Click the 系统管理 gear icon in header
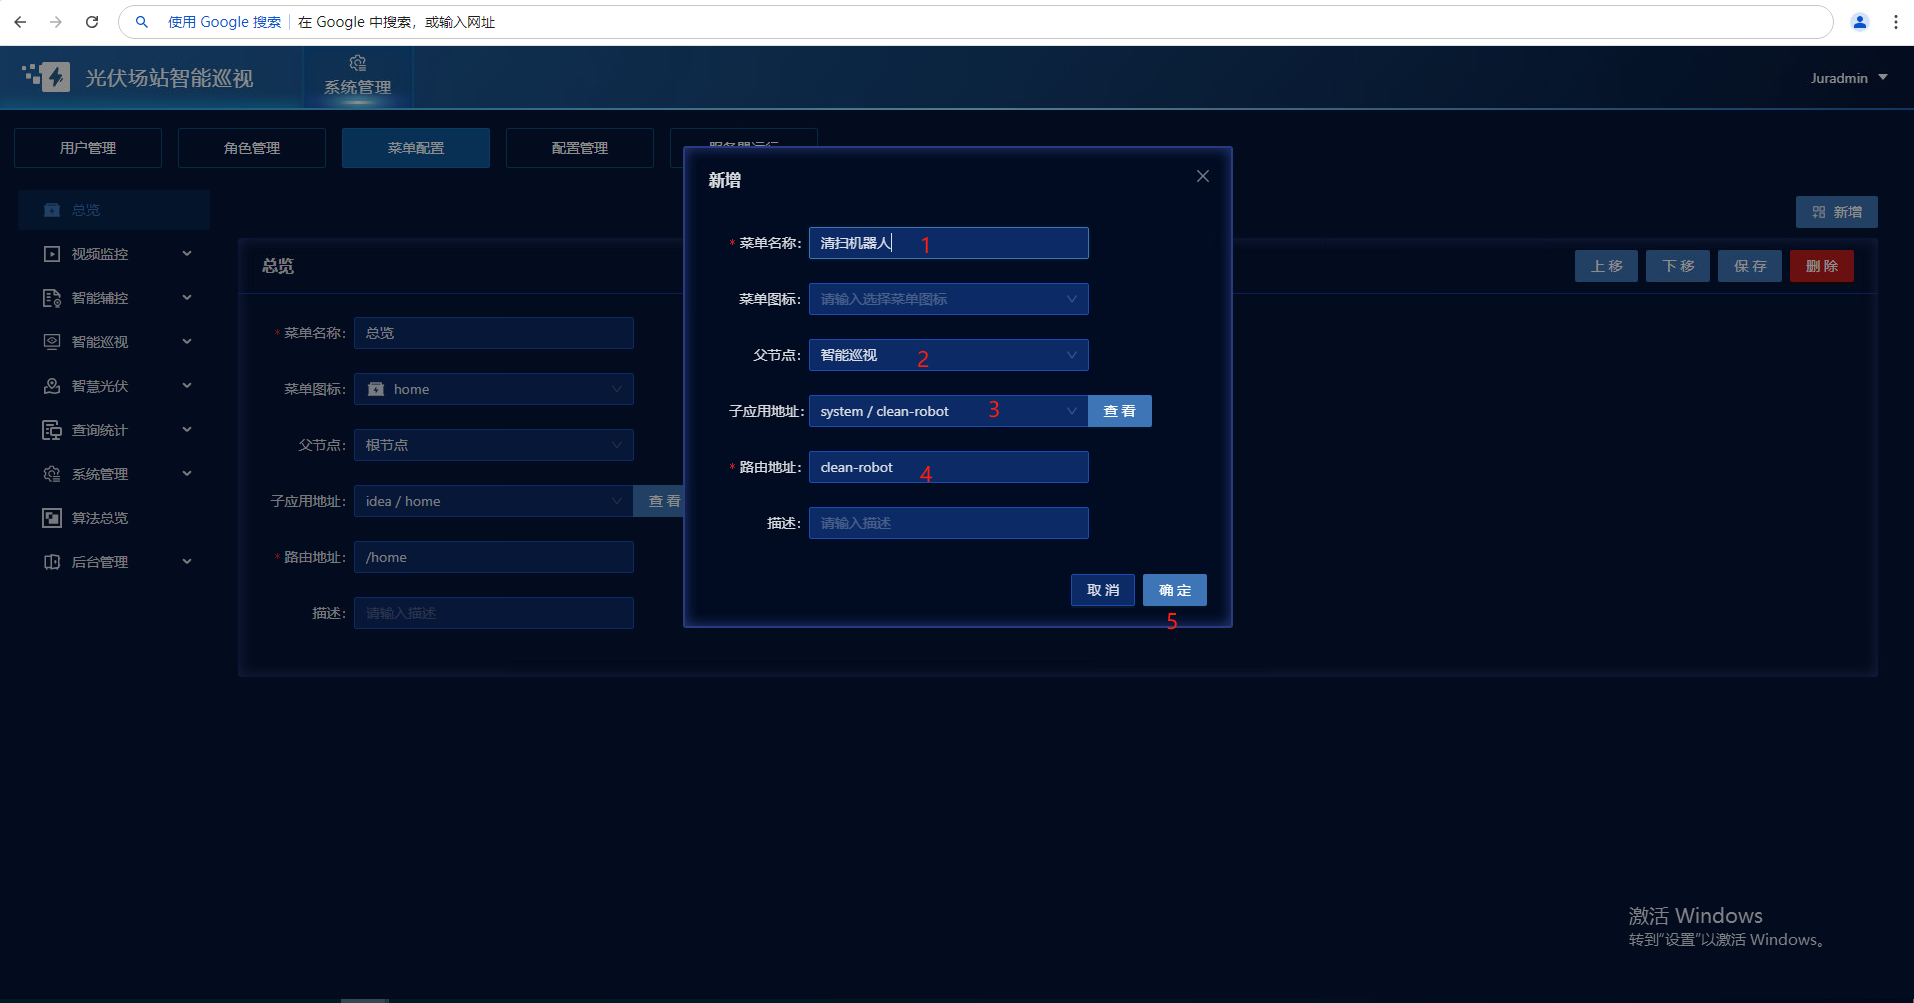The width and height of the screenshot is (1914, 1003). [357, 63]
